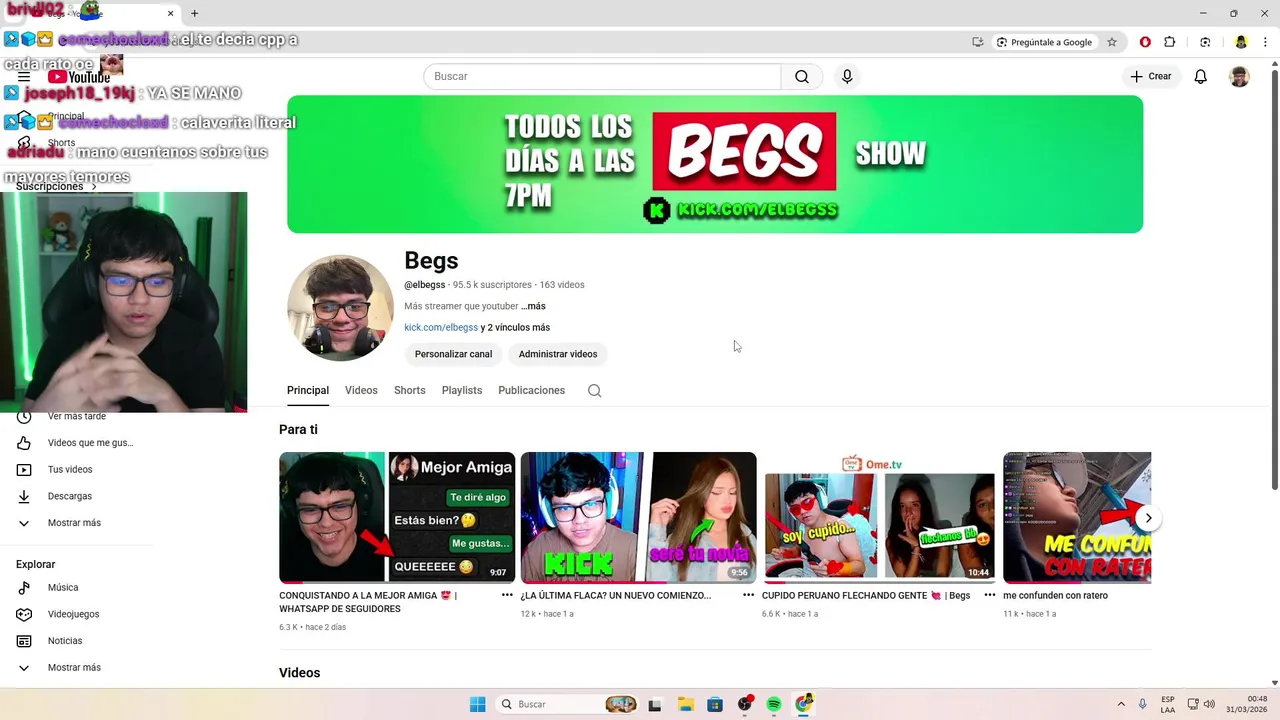Open Ver más tarde in the sidebar
This screenshot has height=720, width=1280.
76,417
